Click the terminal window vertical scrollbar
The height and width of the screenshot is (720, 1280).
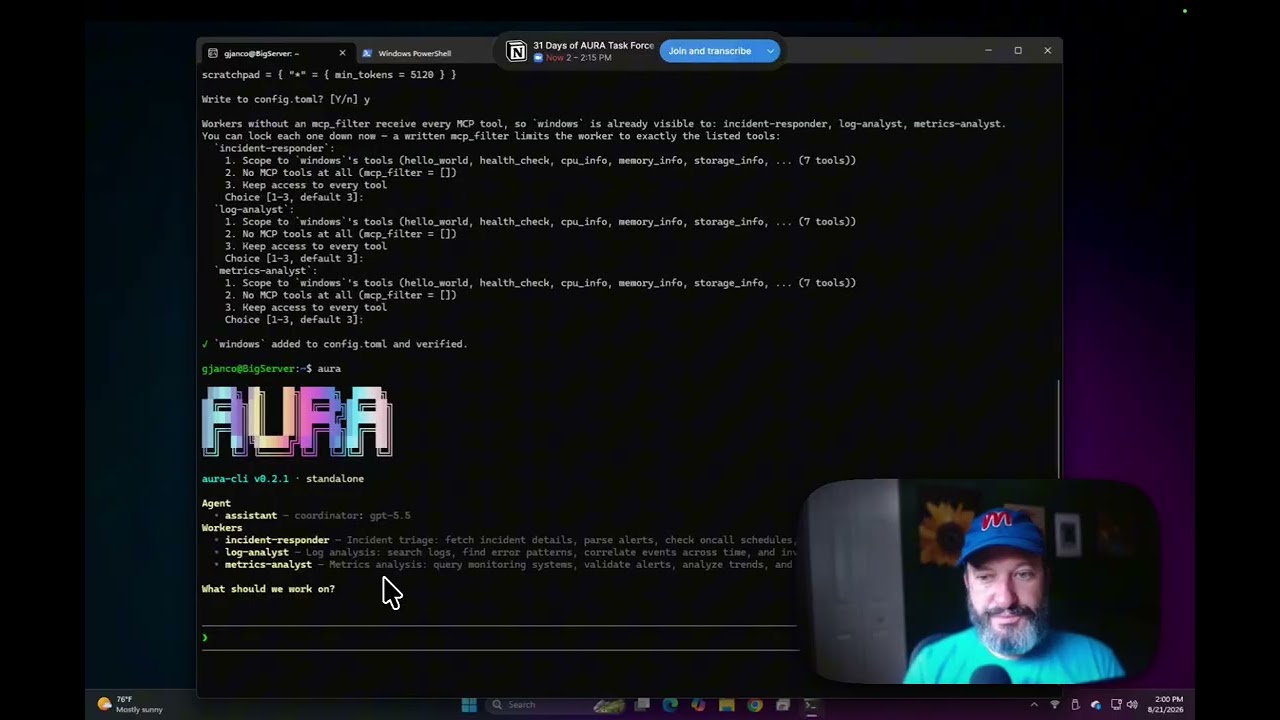point(1058,429)
